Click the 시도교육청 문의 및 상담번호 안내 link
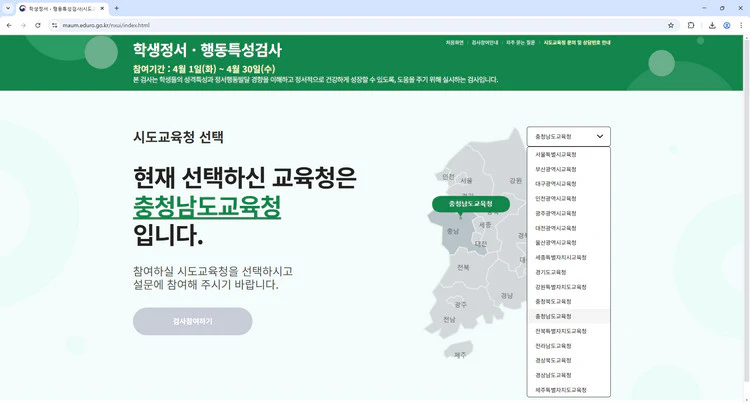 click(577, 43)
